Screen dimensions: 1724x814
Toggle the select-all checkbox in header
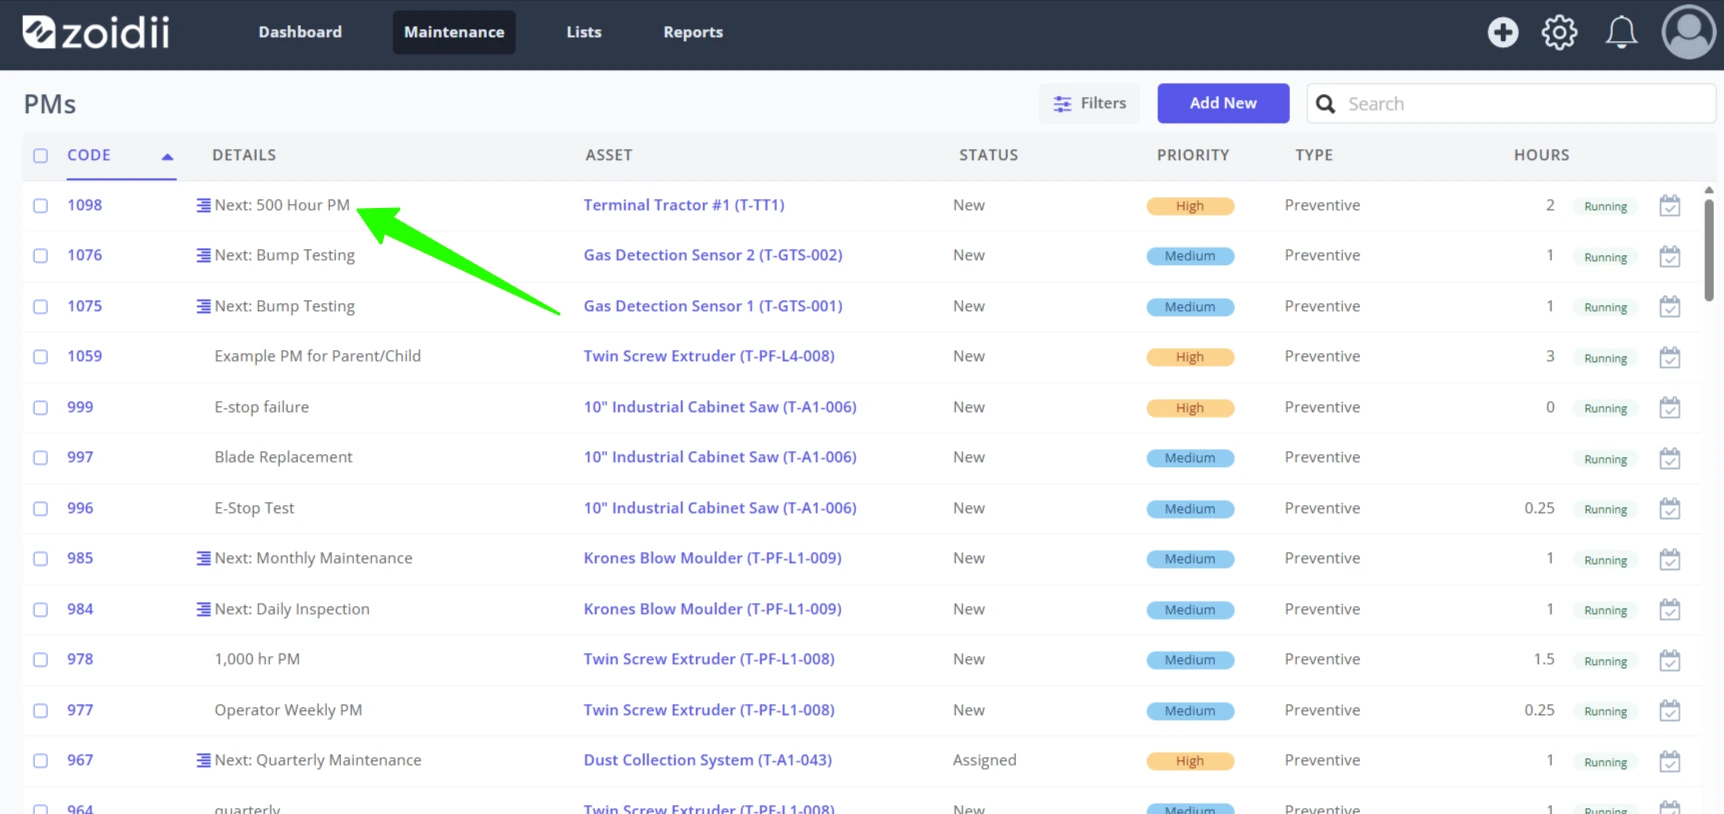40,156
